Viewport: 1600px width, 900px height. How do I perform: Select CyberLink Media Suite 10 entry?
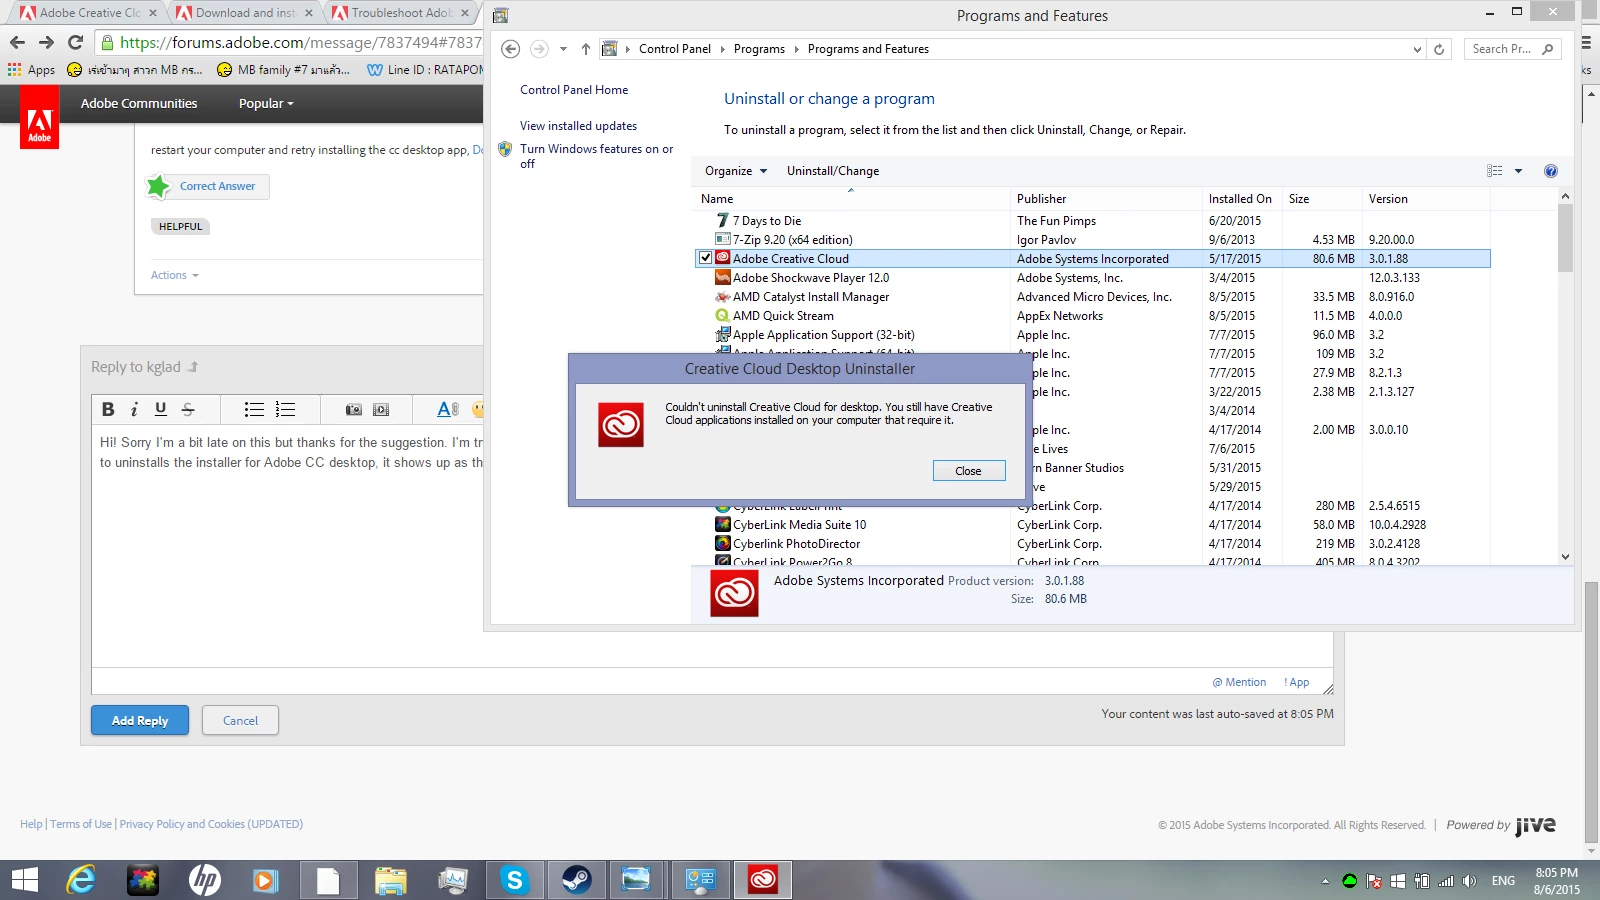click(x=1092, y=525)
